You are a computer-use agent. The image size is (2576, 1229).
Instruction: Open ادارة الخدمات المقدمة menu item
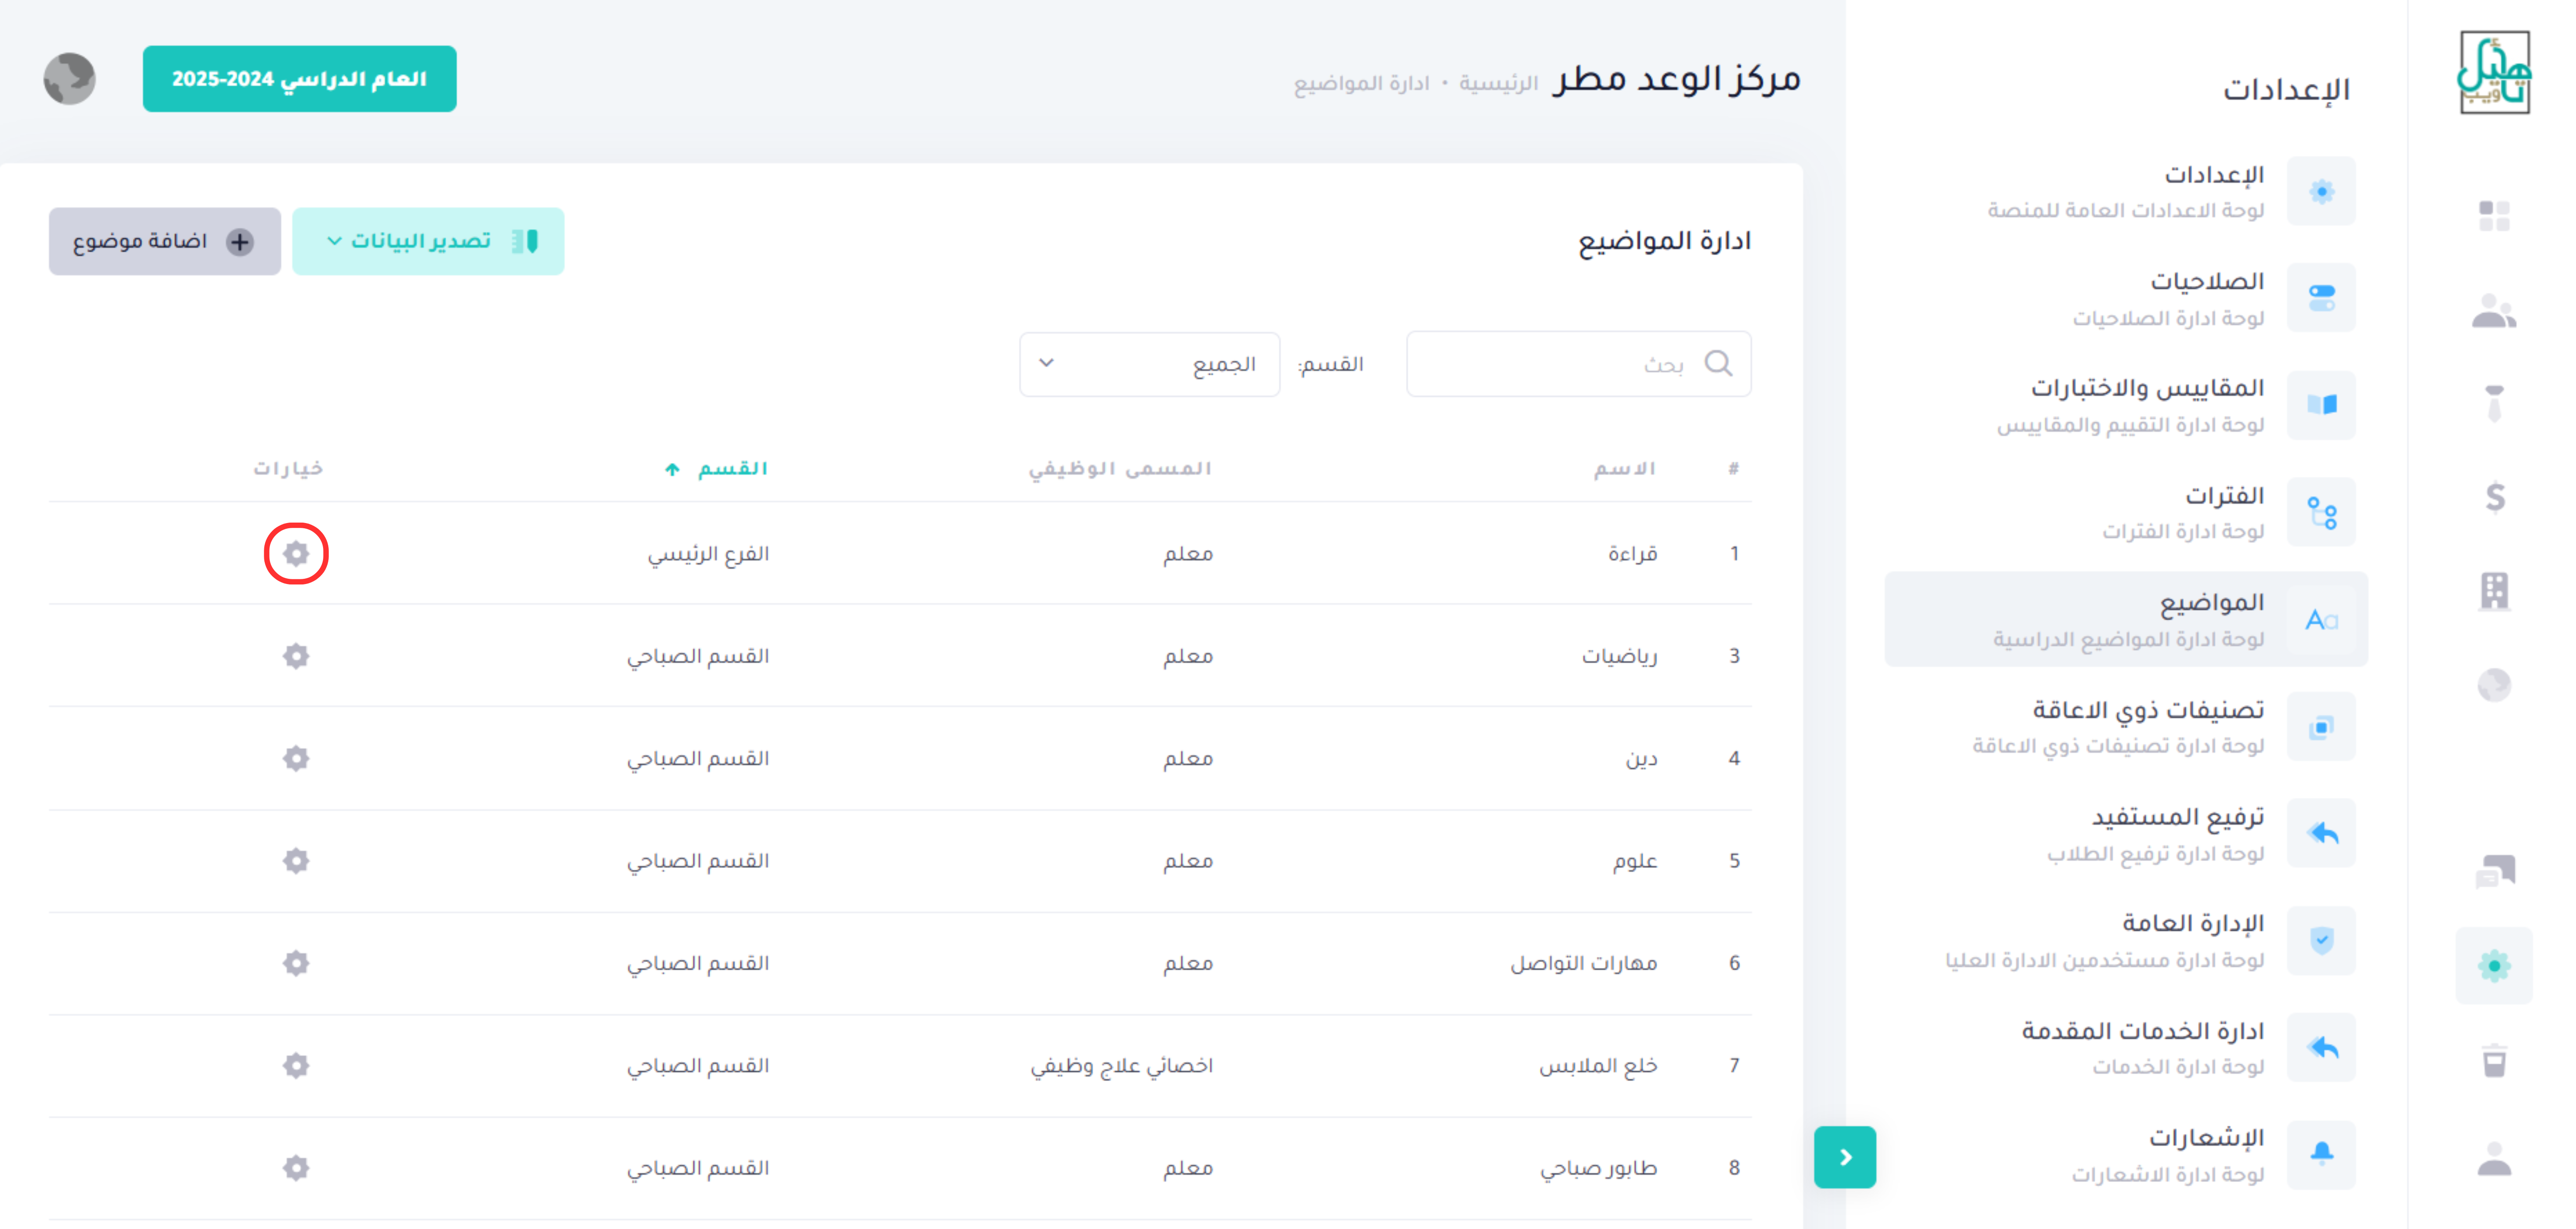tap(2126, 1047)
